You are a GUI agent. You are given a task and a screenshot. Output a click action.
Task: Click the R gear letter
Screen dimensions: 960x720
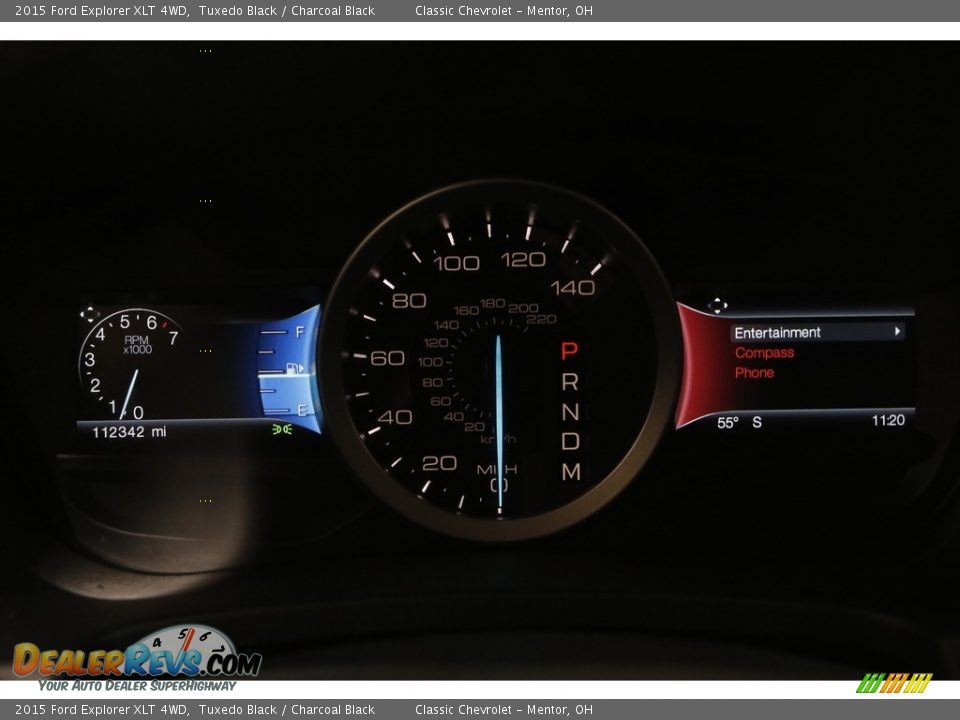click(x=570, y=382)
